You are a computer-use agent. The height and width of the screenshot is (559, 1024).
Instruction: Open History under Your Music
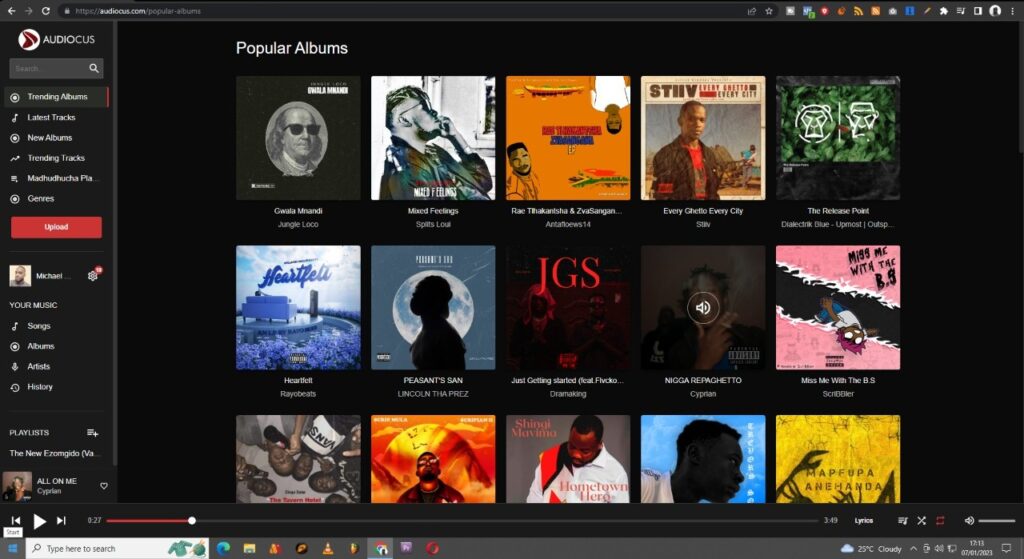(40, 387)
